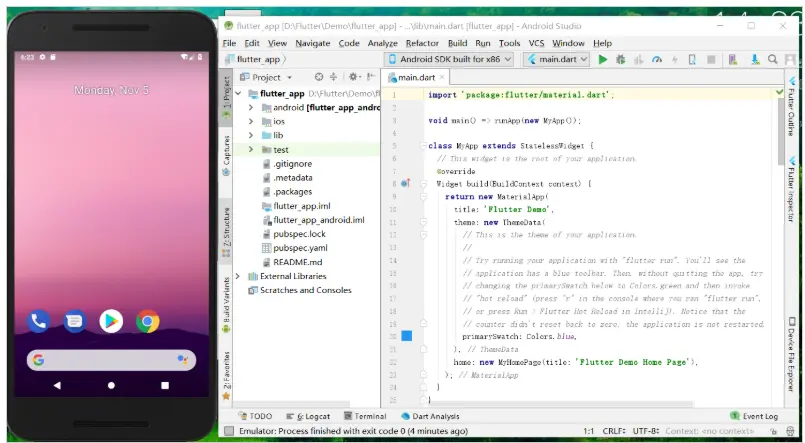Image resolution: width=805 pixels, height=443 pixels.
Task: Click the Stop square icon in toolbar
Action: (x=711, y=60)
